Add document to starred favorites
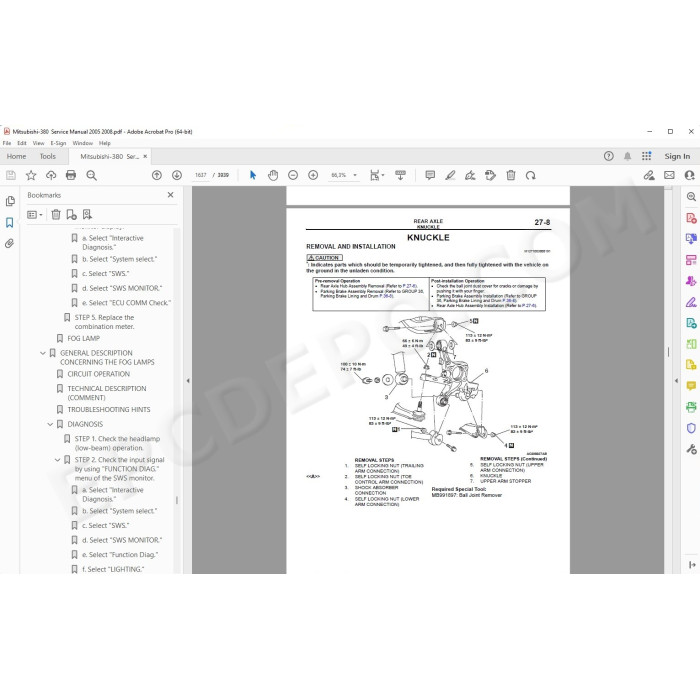Screen dimensions: 700x700 [31, 175]
